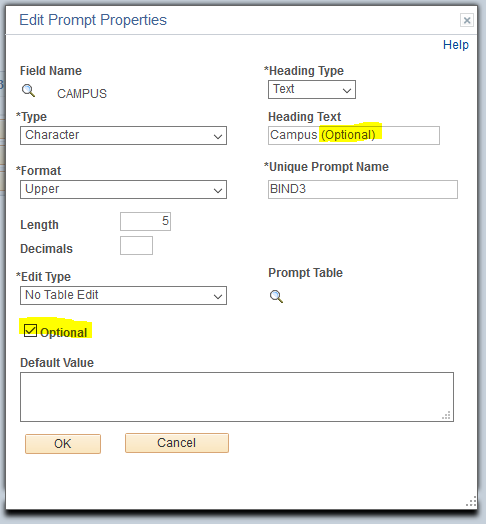Confirm with the OK button
Image resolution: width=486 pixels, height=524 pixels.
tap(63, 444)
